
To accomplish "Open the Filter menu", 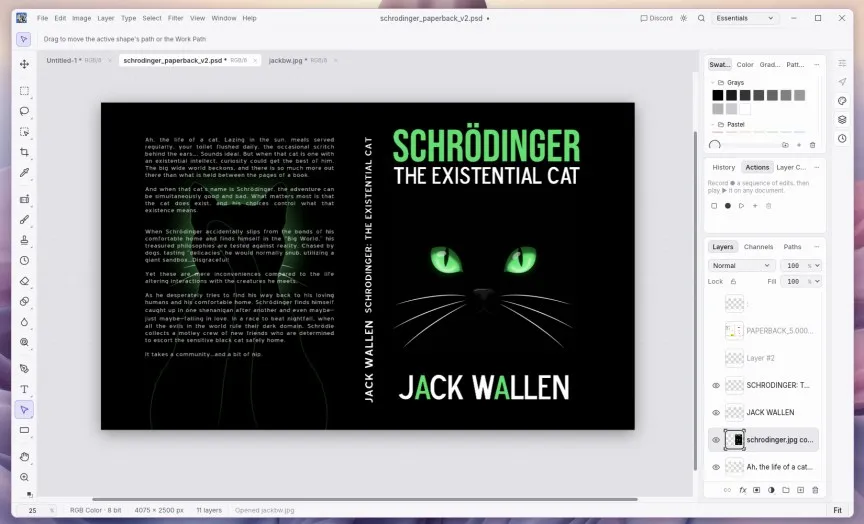I will [175, 18].
